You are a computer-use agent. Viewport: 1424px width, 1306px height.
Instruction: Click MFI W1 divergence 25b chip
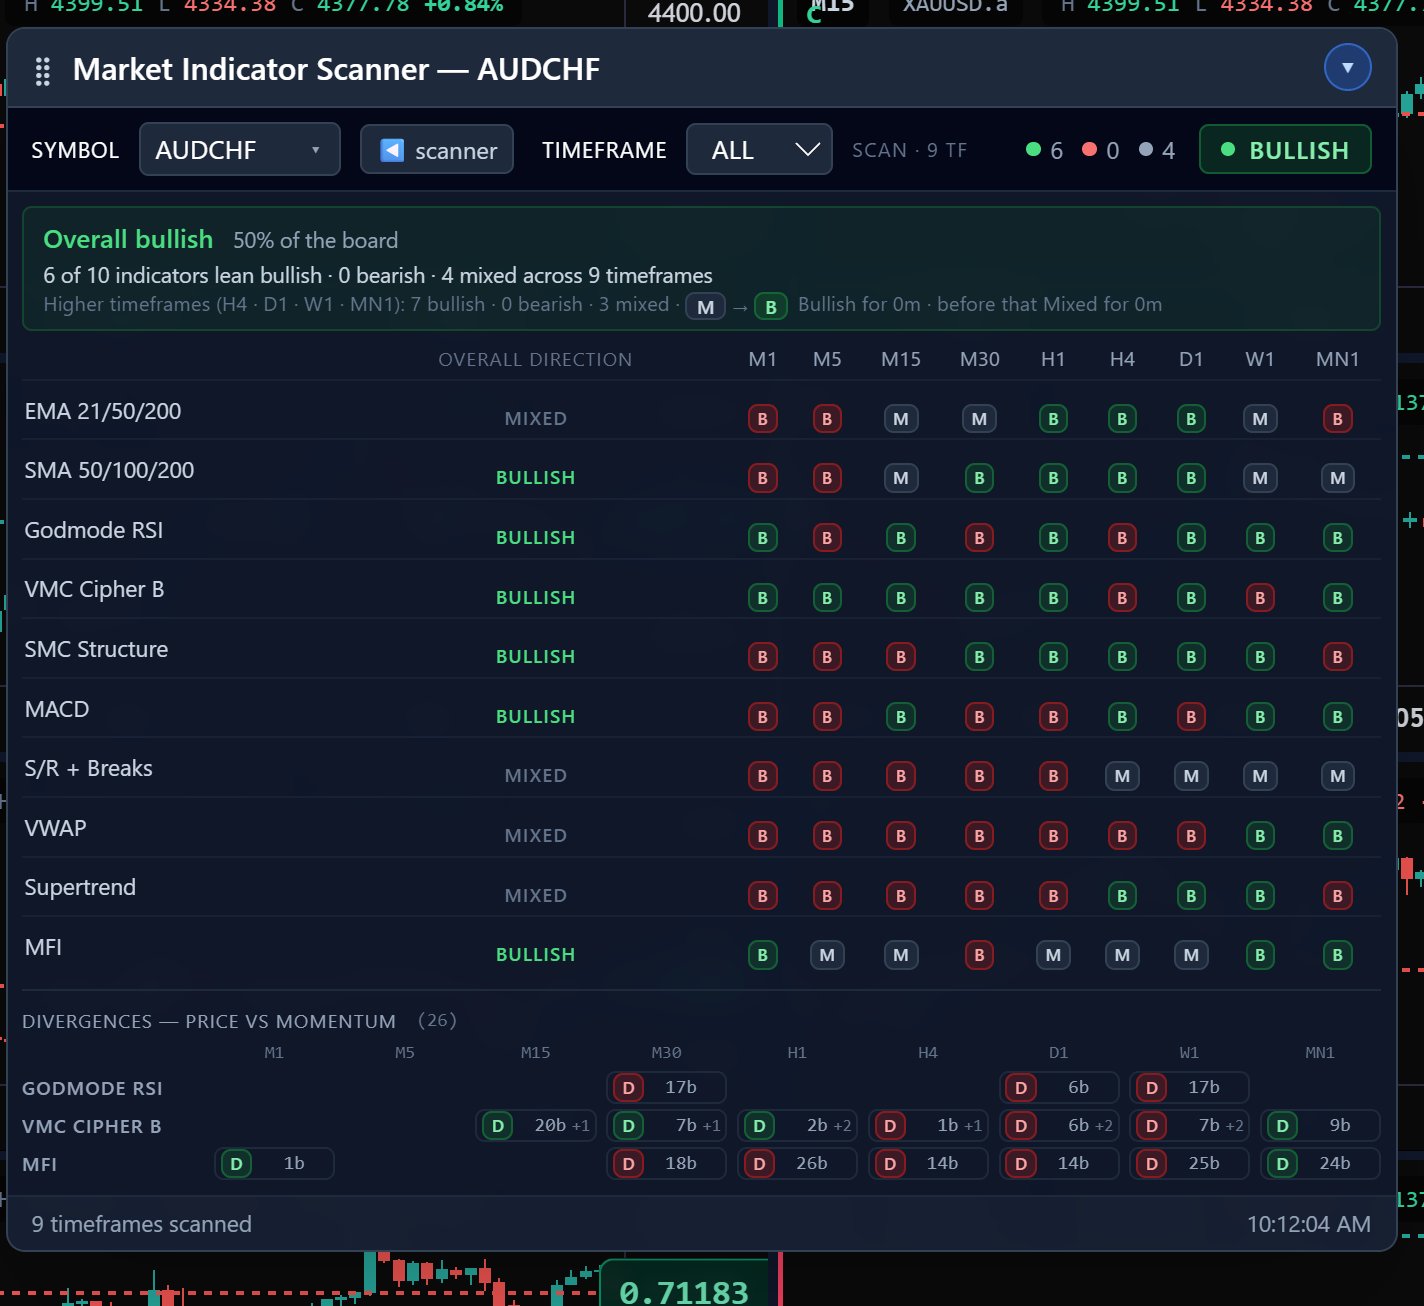[1189, 1164]
